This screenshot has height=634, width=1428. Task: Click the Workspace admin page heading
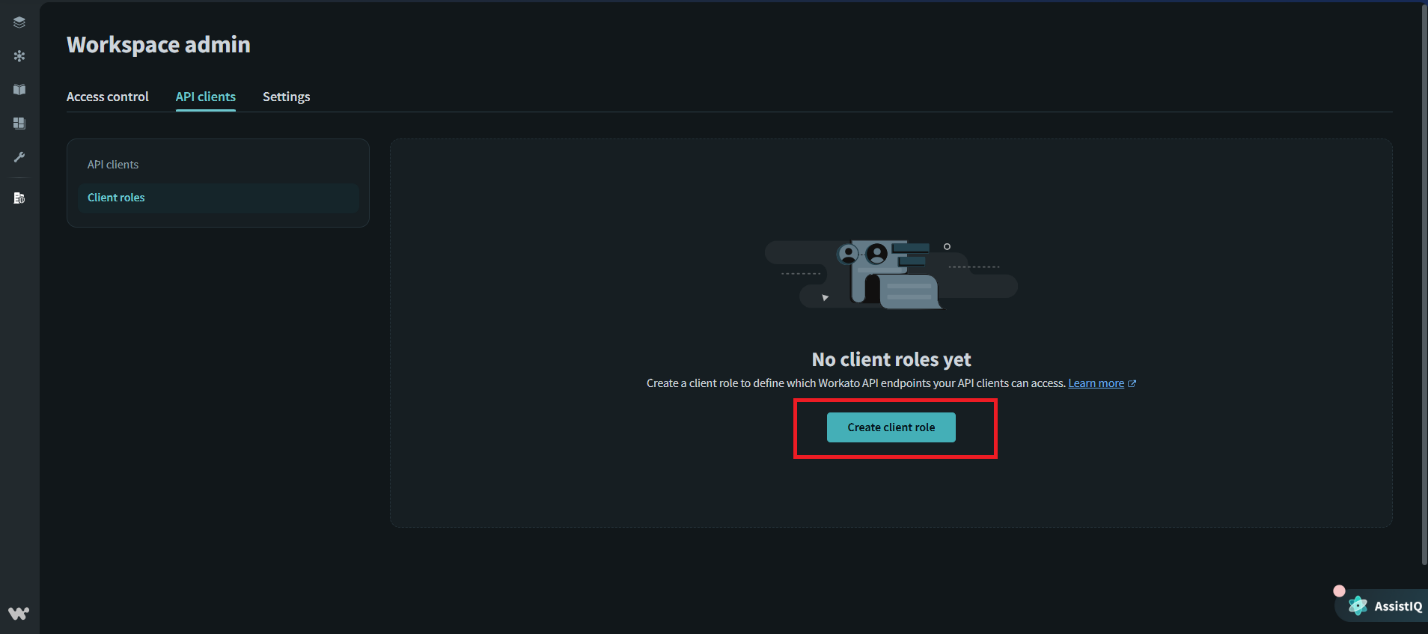click(x=158, y=44)
